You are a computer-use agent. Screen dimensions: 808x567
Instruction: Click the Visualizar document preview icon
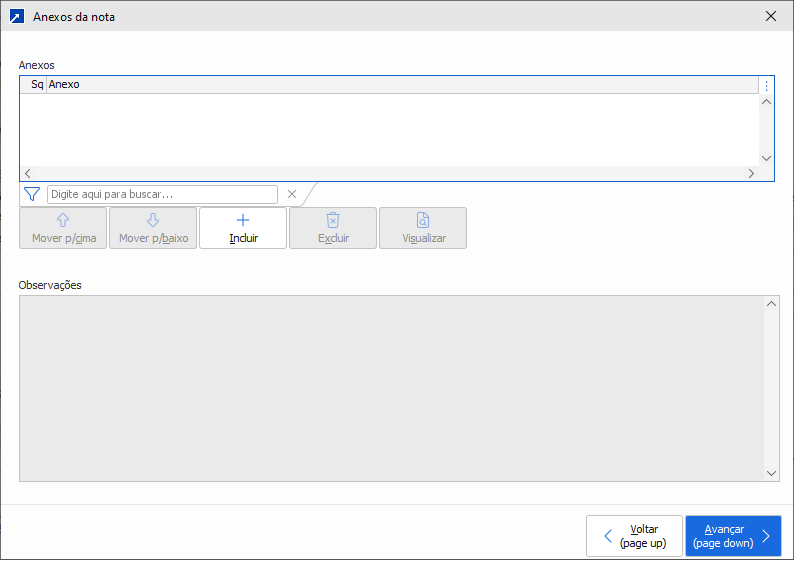423,221
